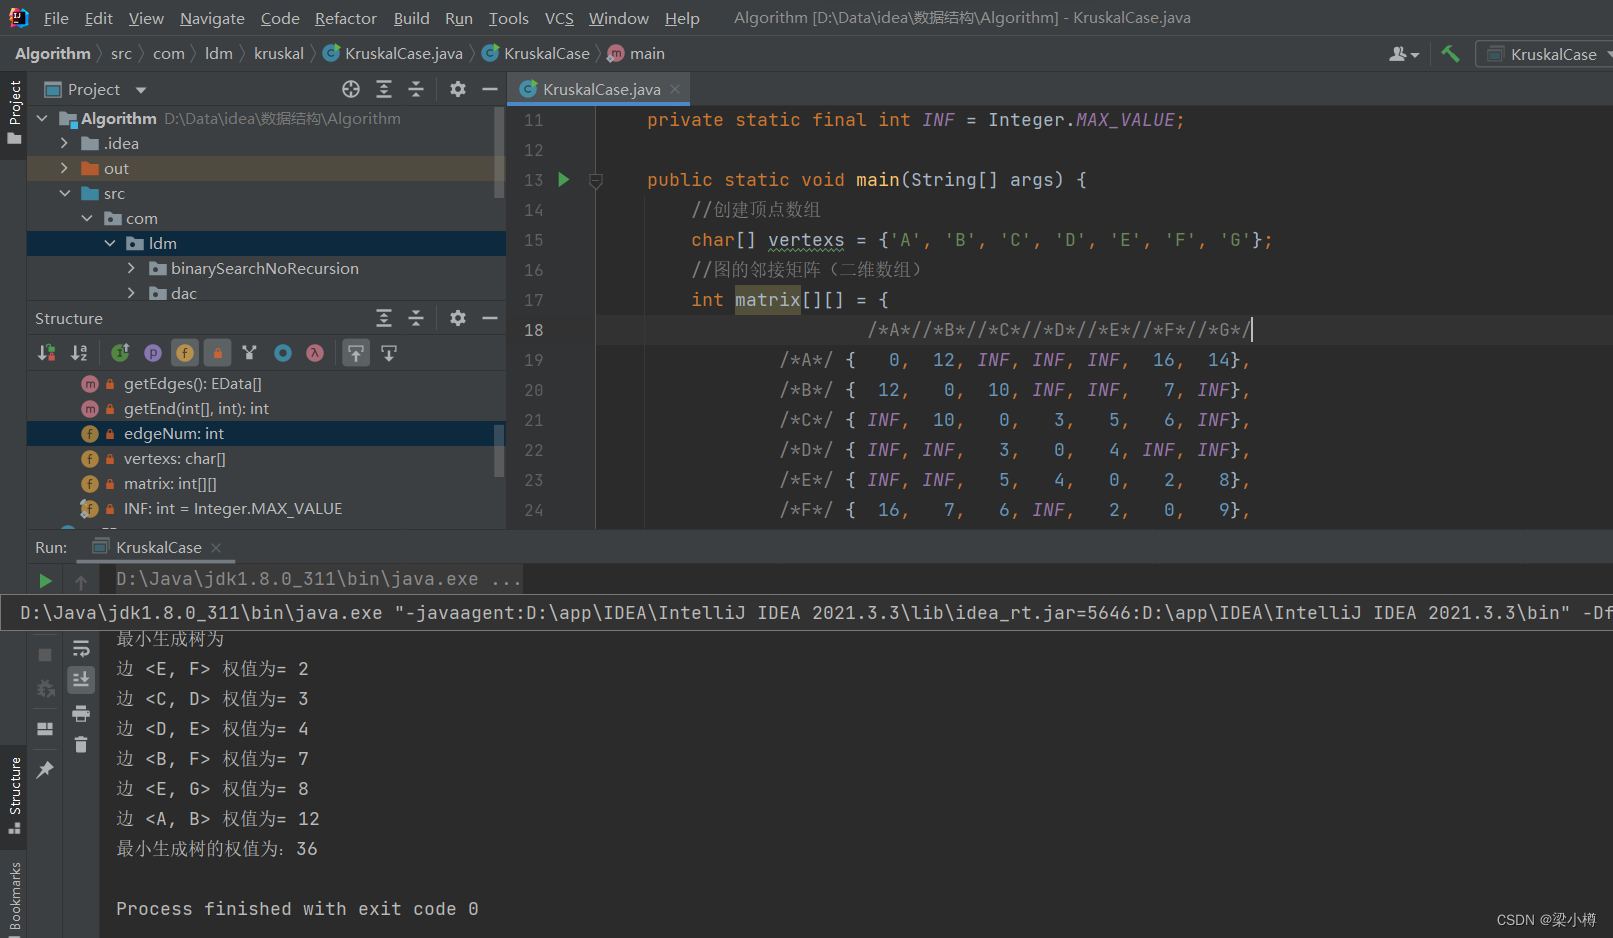Toggle Show Inherited in Structure toolbar
1613x938 pixels.
[x=120, y=353]
